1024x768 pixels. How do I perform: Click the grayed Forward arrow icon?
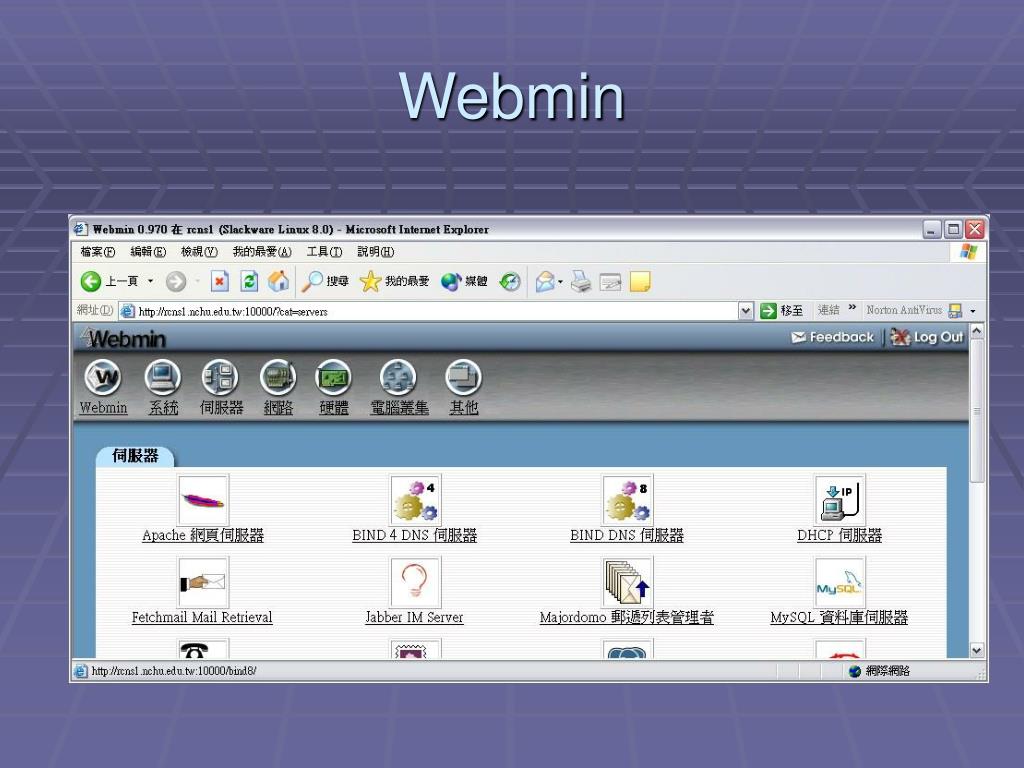tap(176, 281)
